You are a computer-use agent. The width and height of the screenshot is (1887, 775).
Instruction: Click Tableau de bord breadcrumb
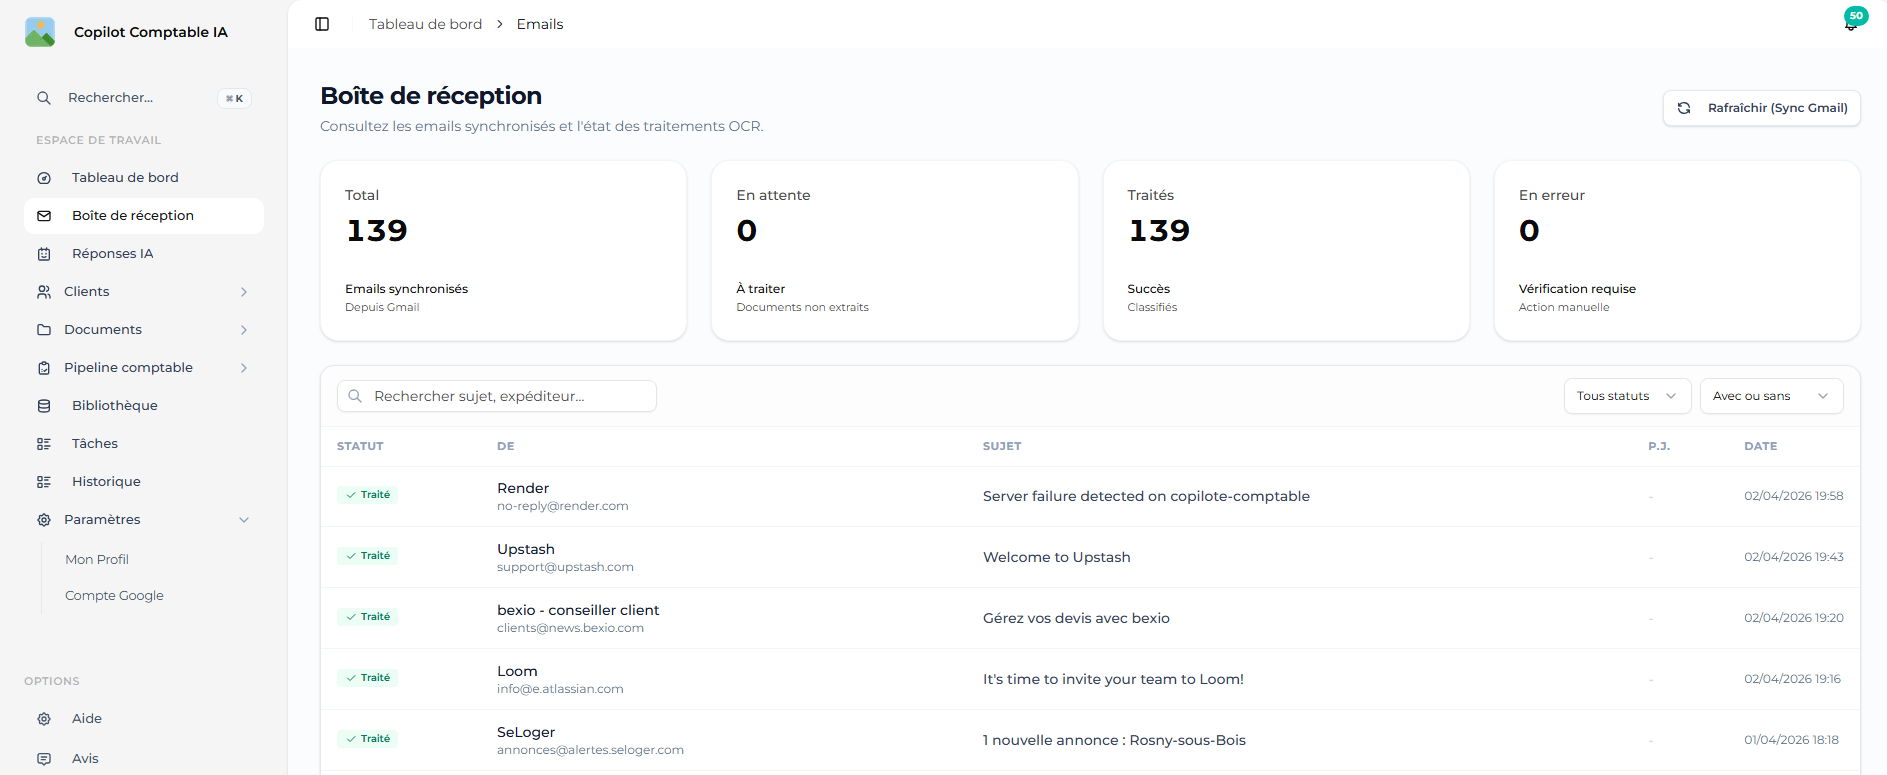tap(425, 24)
